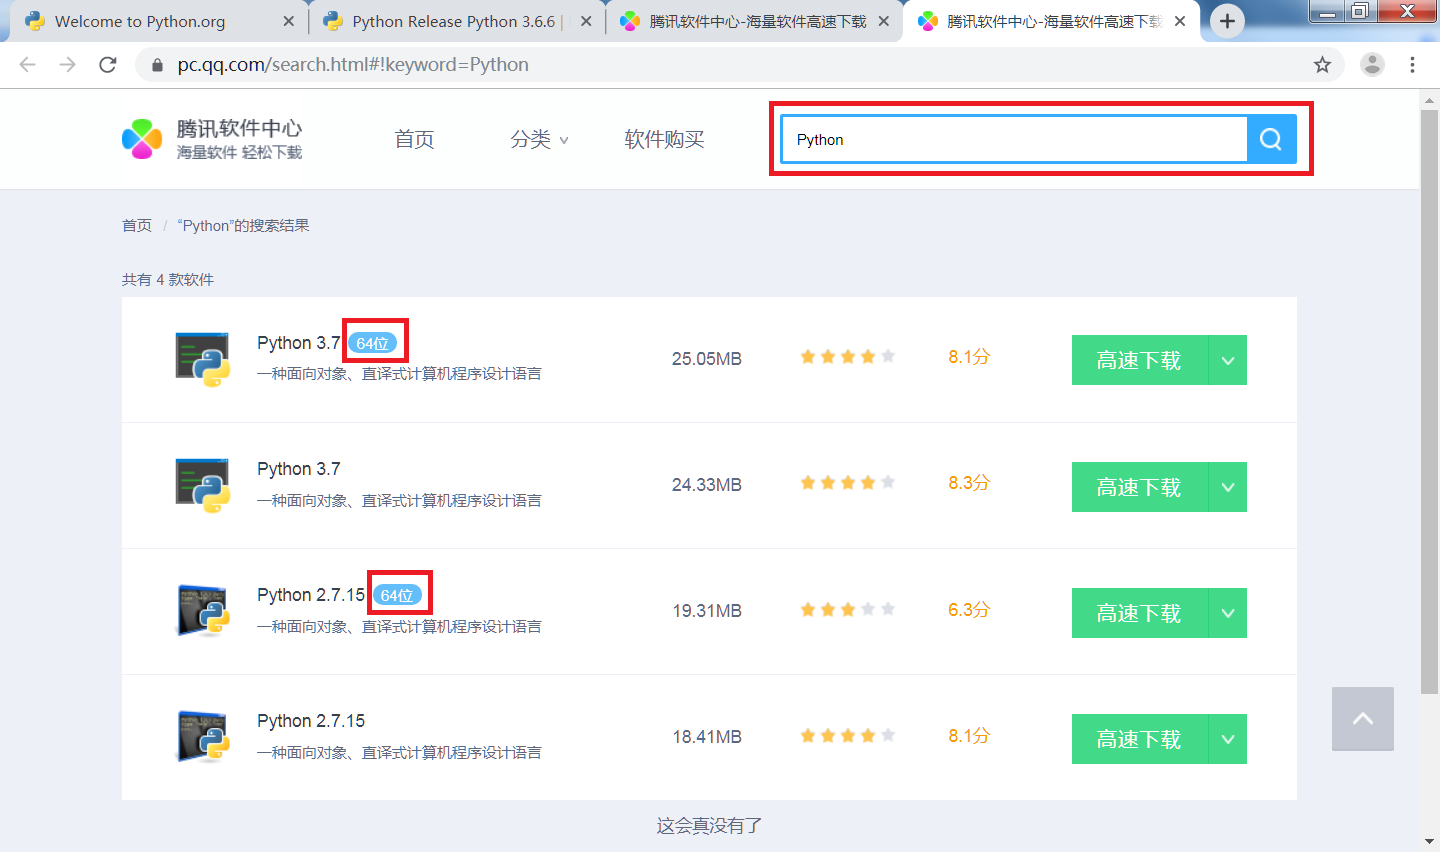
Task: Expand the 分类 navigation dropdown
Action: tap(539, 139)
